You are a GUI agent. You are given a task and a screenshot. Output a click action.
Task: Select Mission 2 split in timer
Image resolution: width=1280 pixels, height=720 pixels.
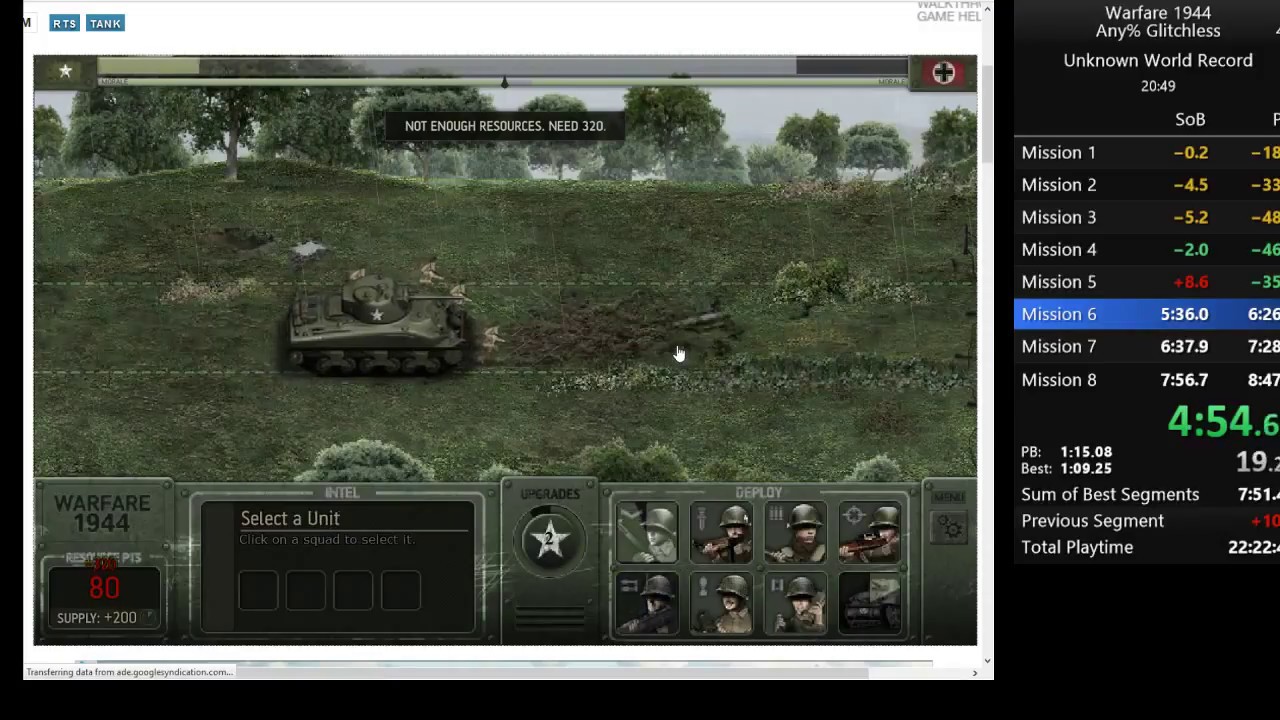coord(1147,184)
